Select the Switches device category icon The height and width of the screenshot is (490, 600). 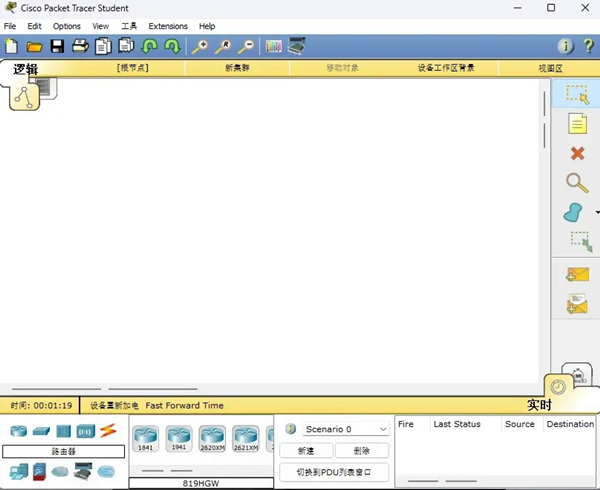click(41, 431)
